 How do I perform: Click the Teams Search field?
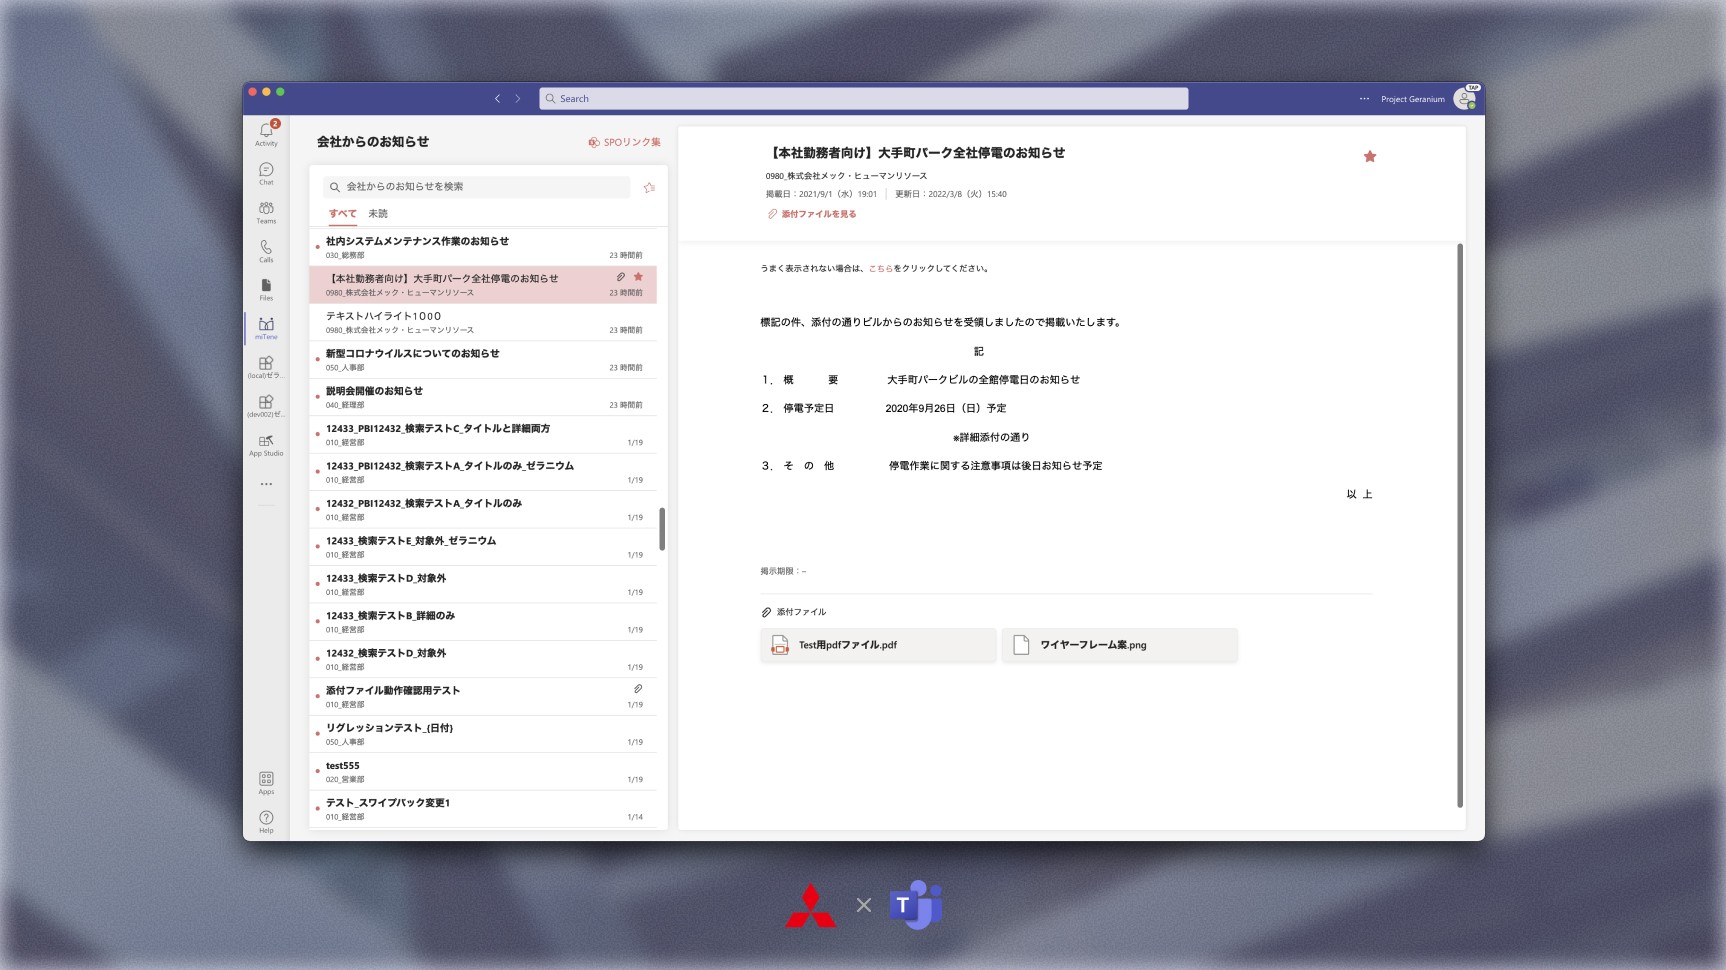point(864,98)
